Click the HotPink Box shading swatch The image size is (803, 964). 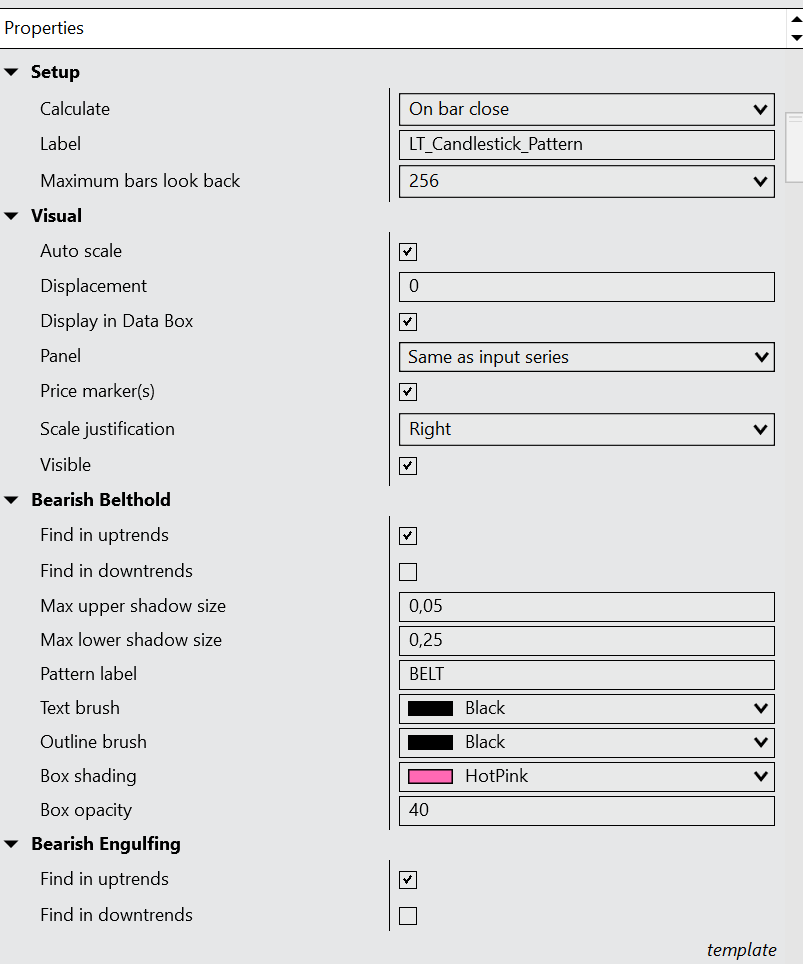coord(430,777)
